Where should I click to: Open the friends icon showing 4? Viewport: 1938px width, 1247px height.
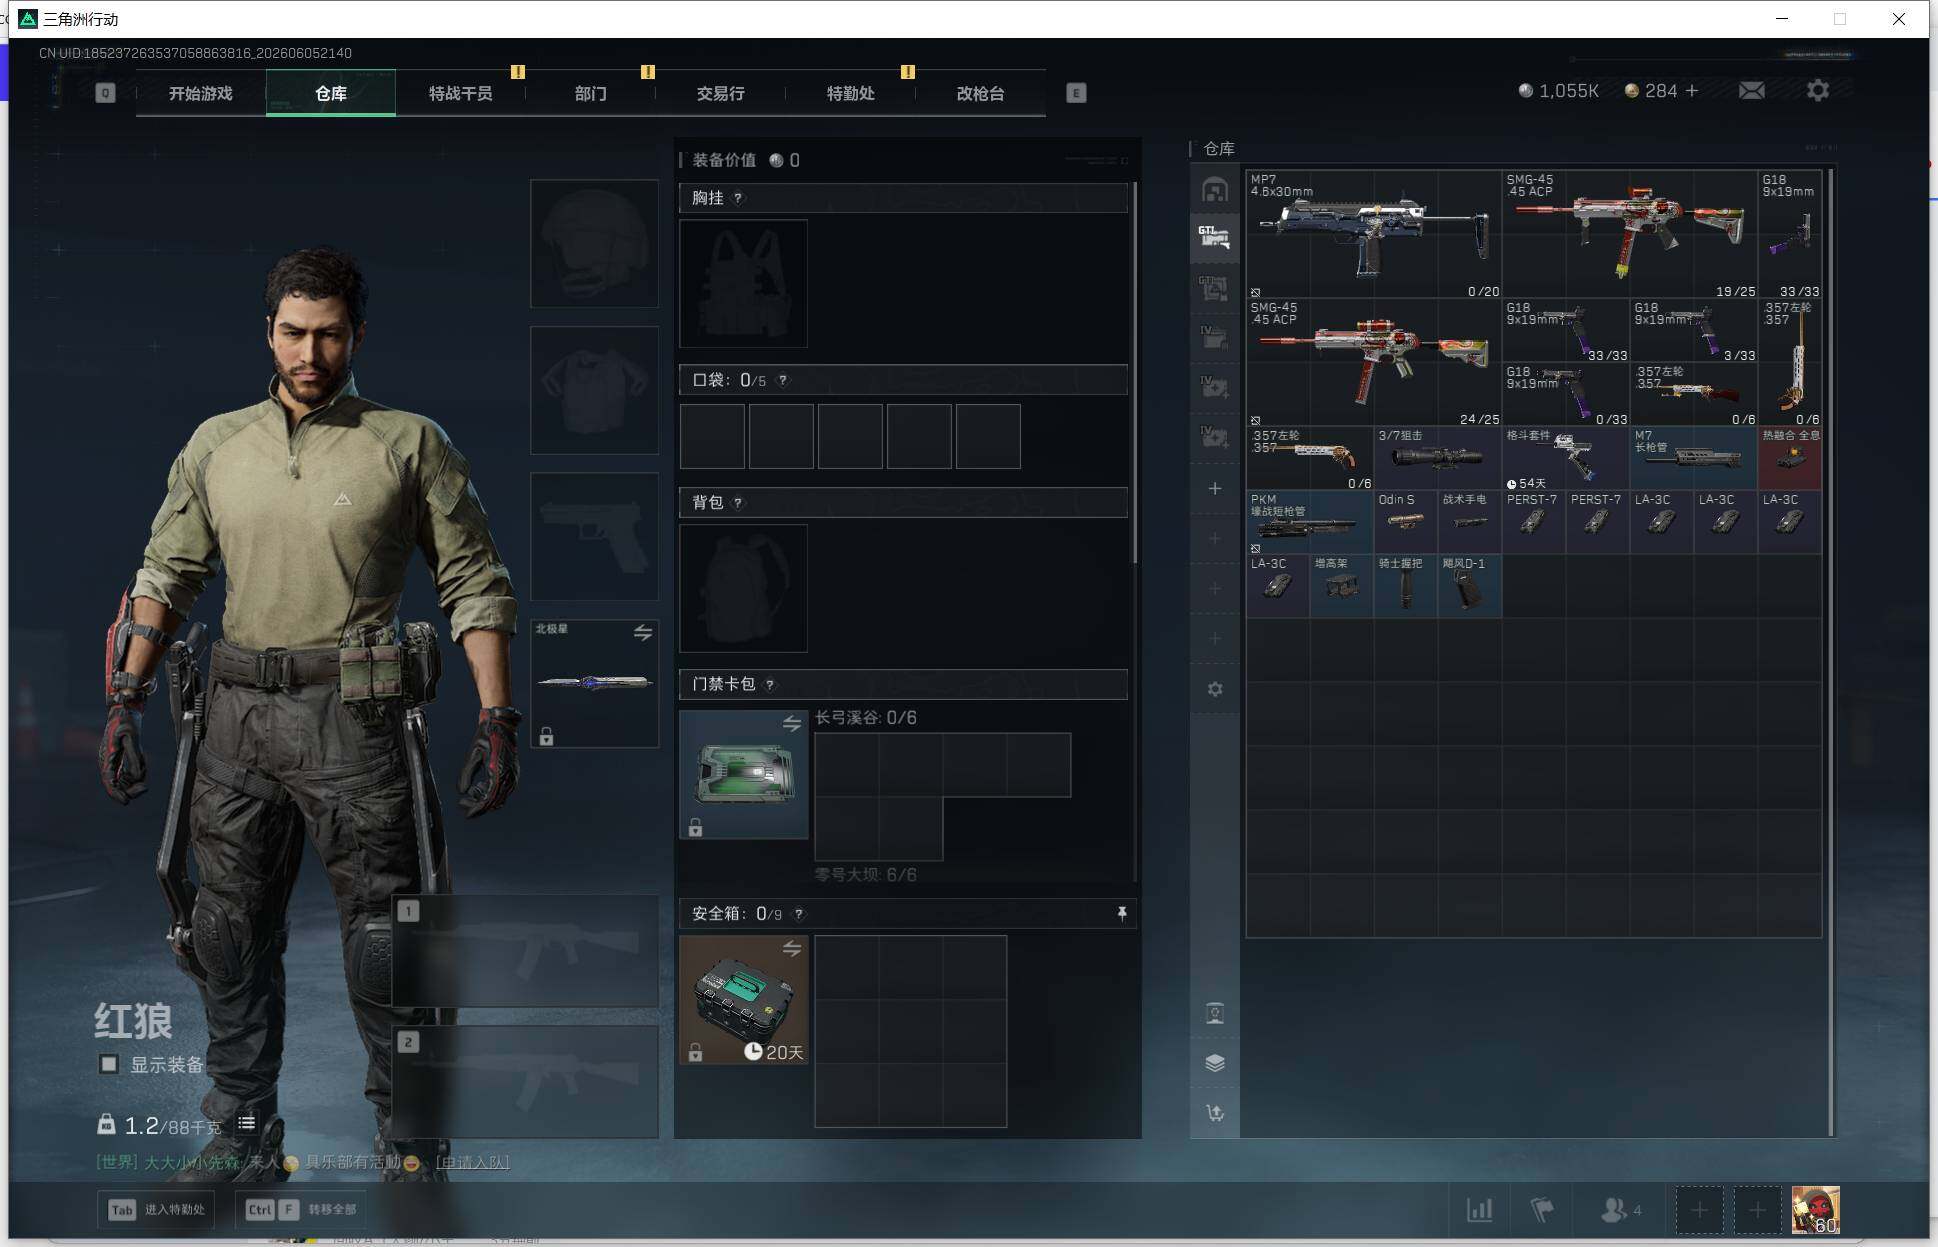click(x=1621, y=1210)
